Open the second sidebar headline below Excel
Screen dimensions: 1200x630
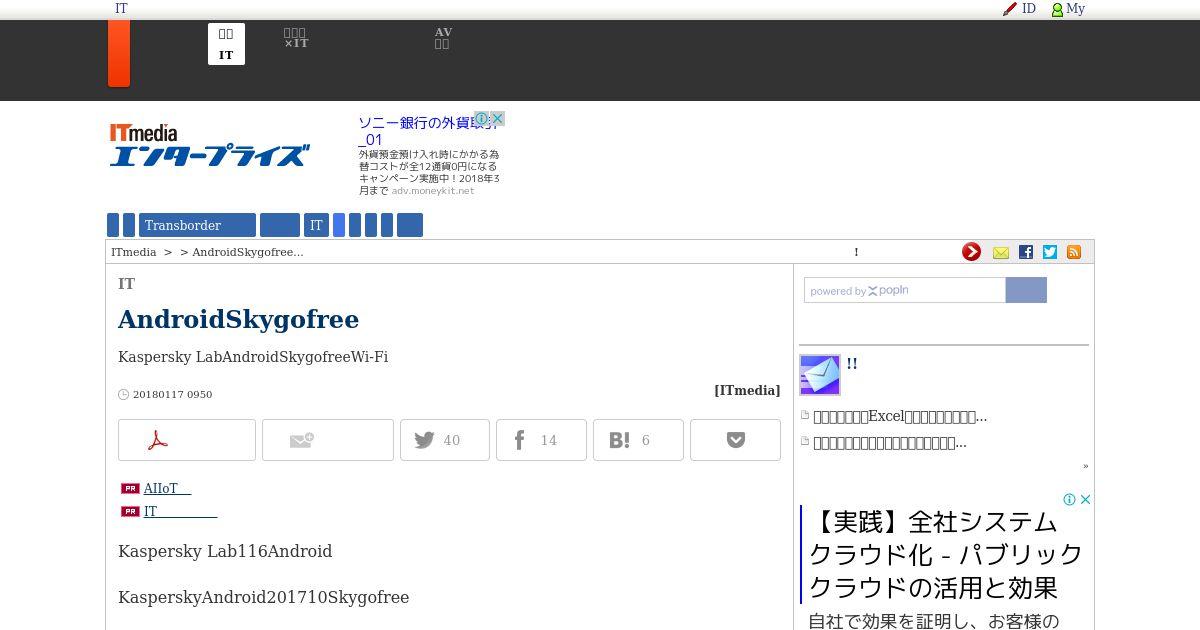click(890, 442)
